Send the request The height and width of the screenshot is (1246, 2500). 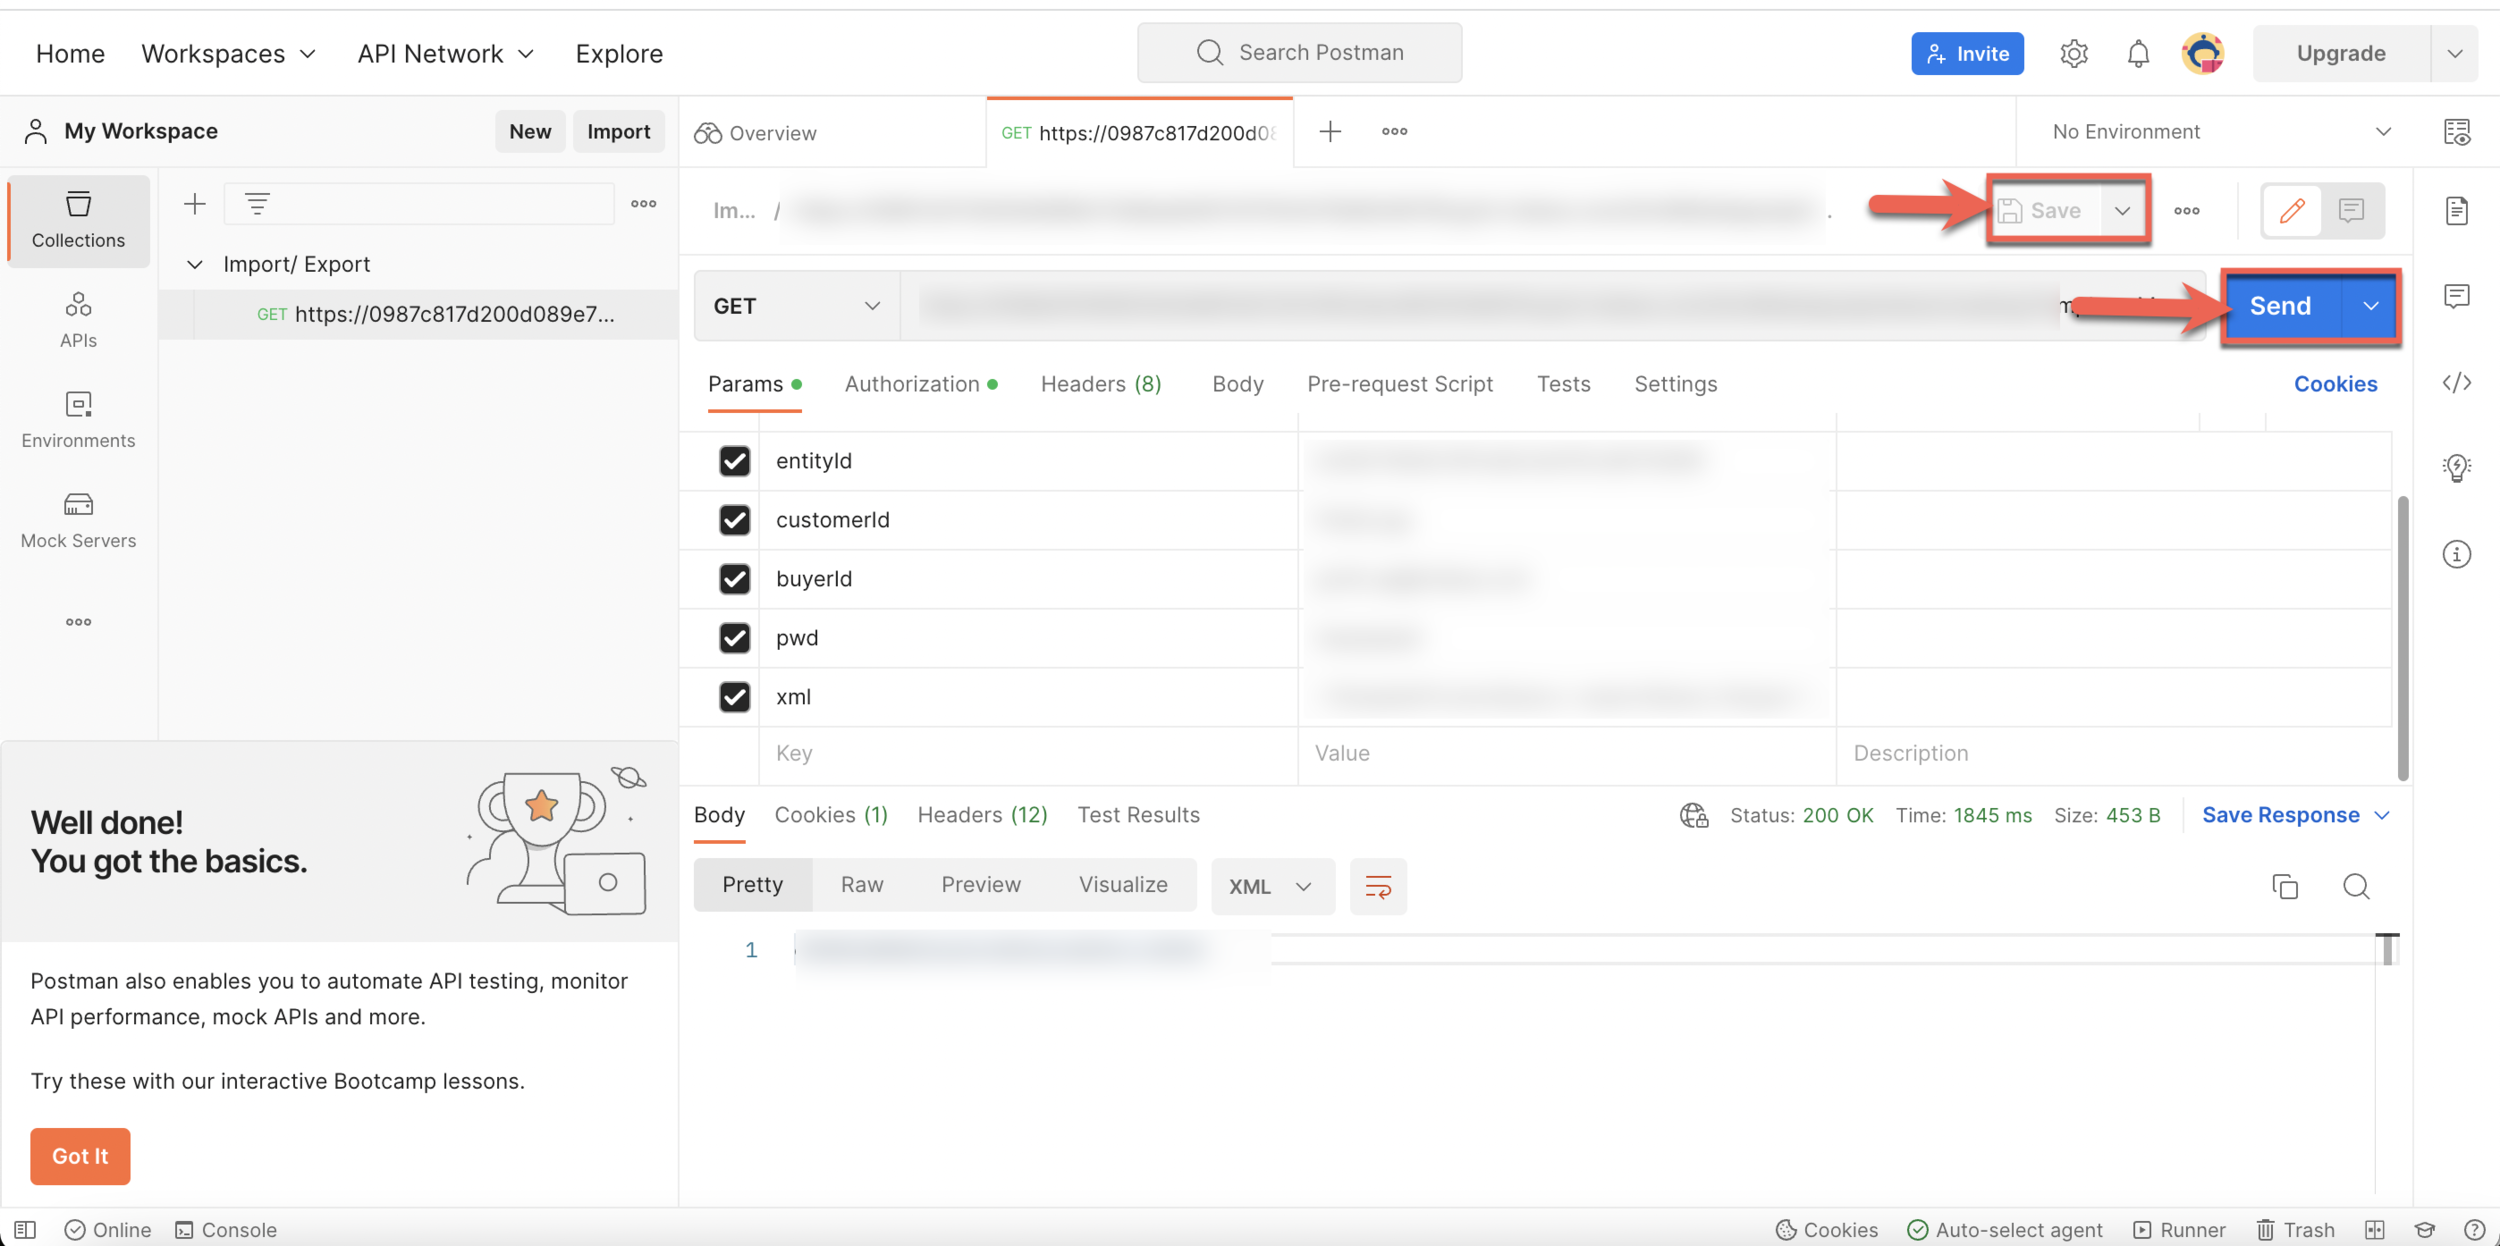(2280, 306)
